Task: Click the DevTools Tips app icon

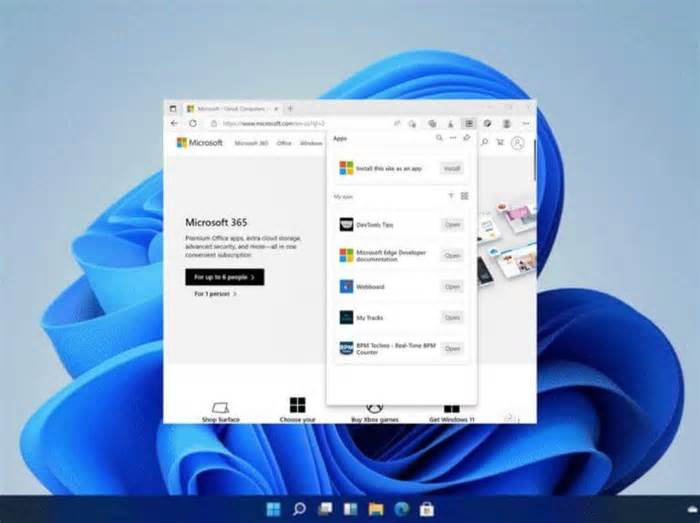Action: (x=346, y=224)
